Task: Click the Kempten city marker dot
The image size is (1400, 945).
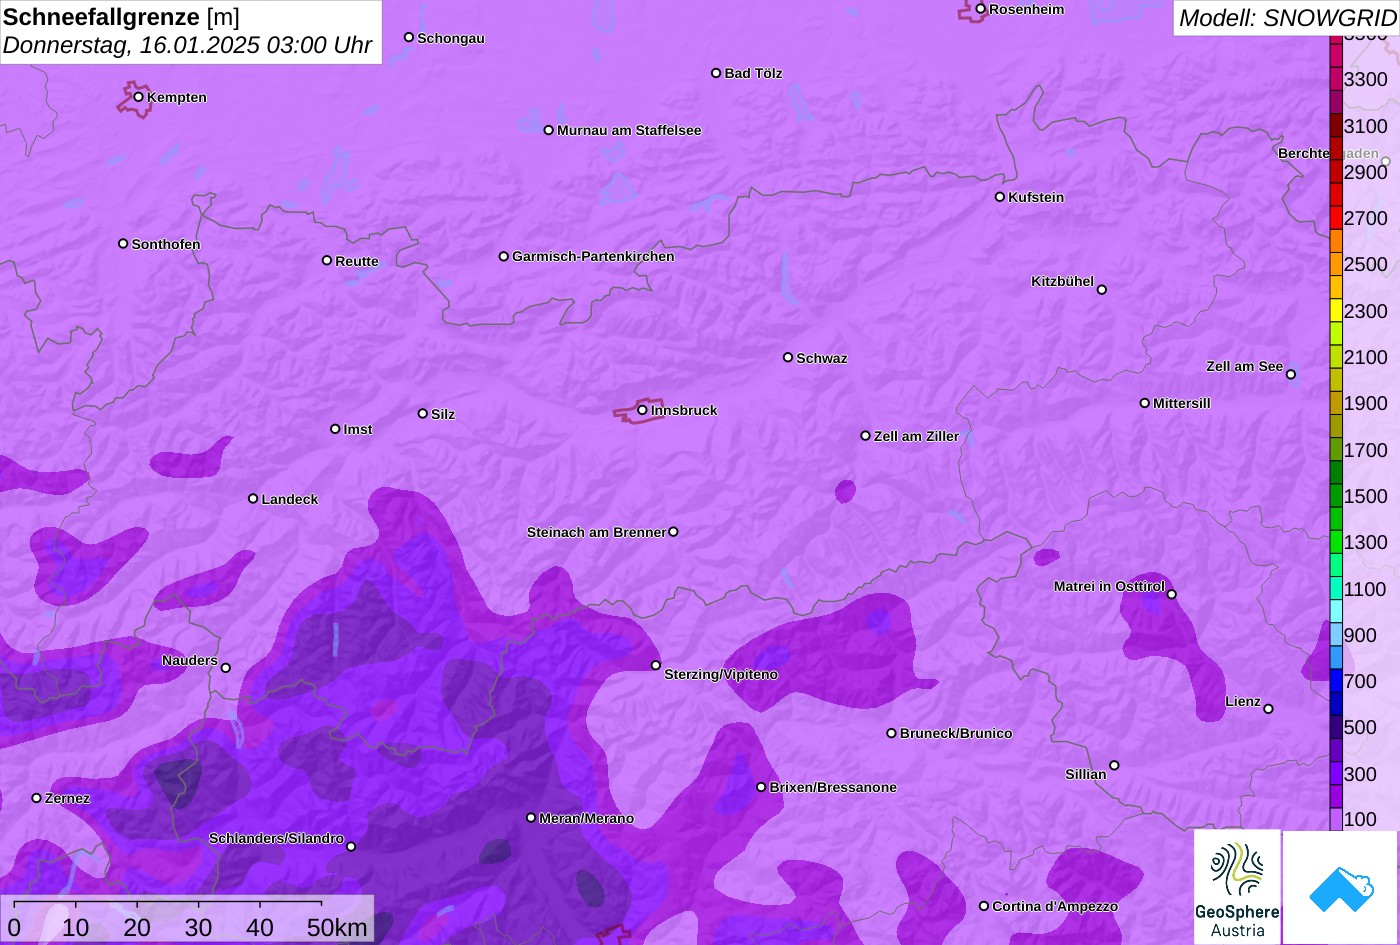Action: [x=139, y=97]
